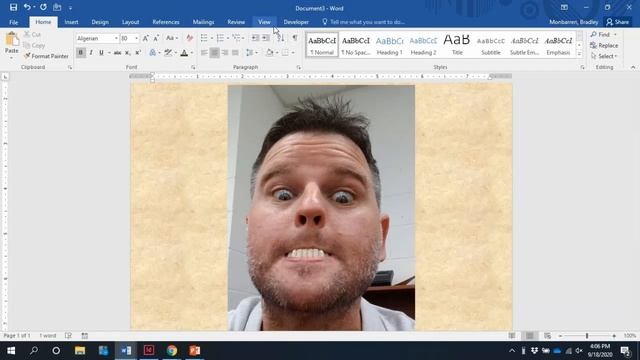
Task: Set Align Left paragraph alignment
Action: pos(204,53)
